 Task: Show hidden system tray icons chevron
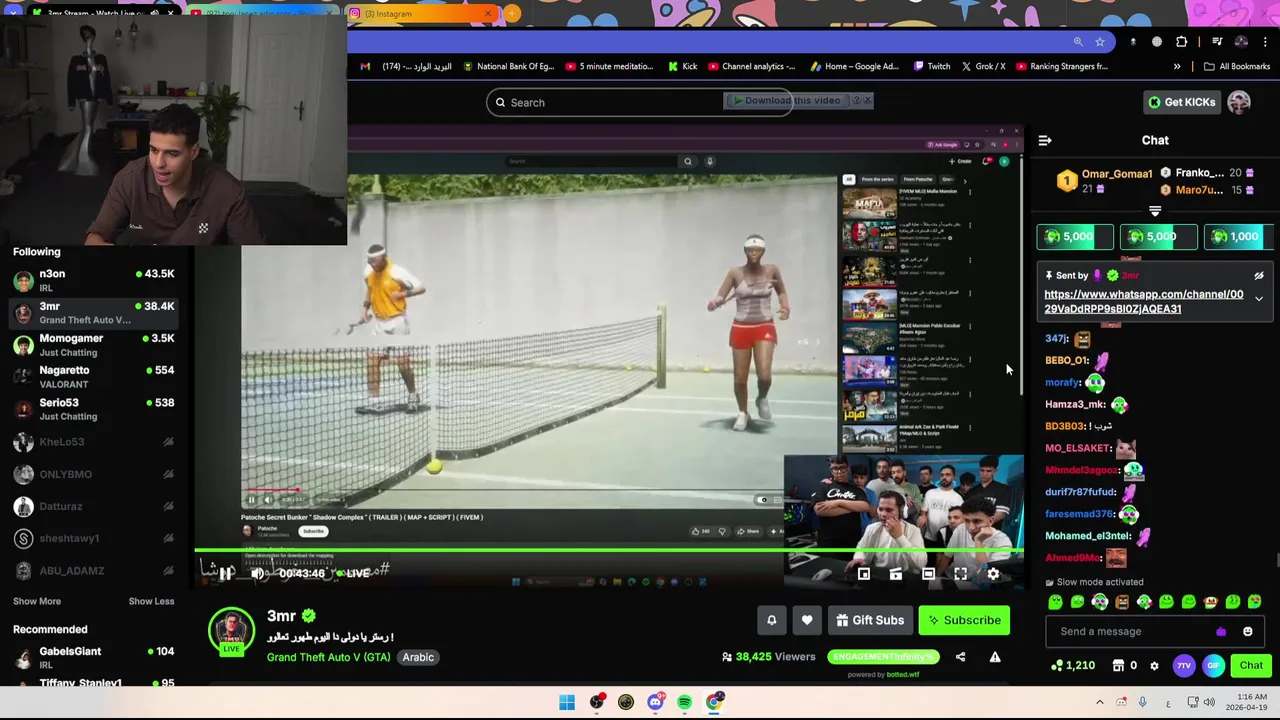(x=1100, y=703)
